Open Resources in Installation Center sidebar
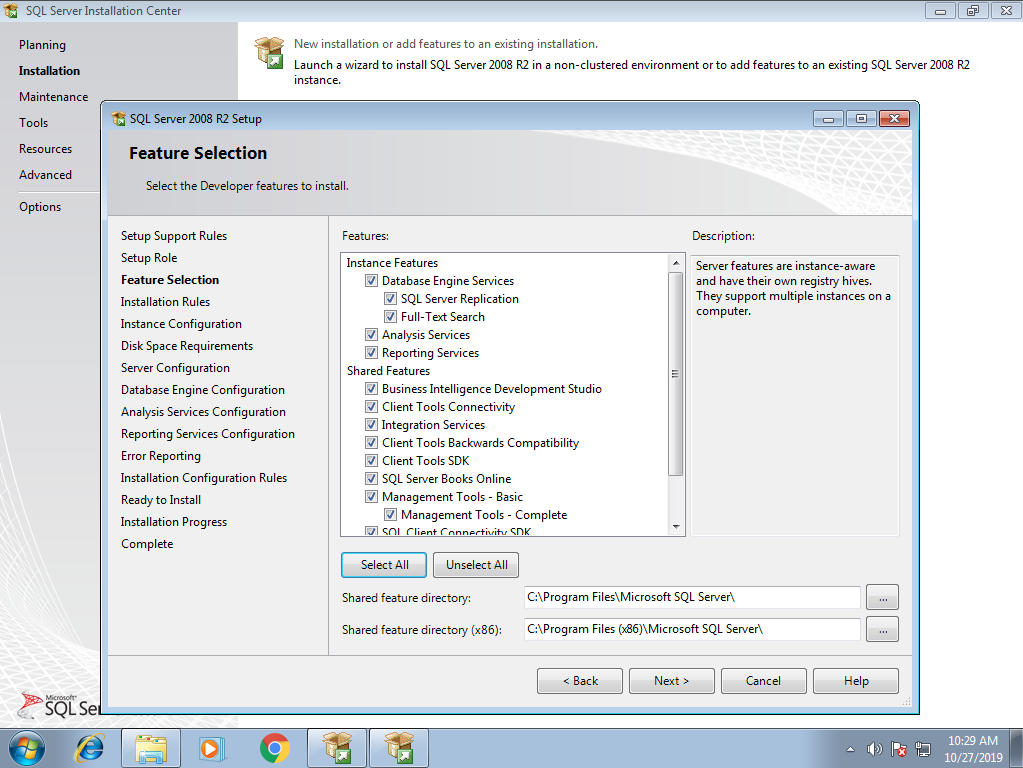The image size is (1023, 768). click(46, 149)
